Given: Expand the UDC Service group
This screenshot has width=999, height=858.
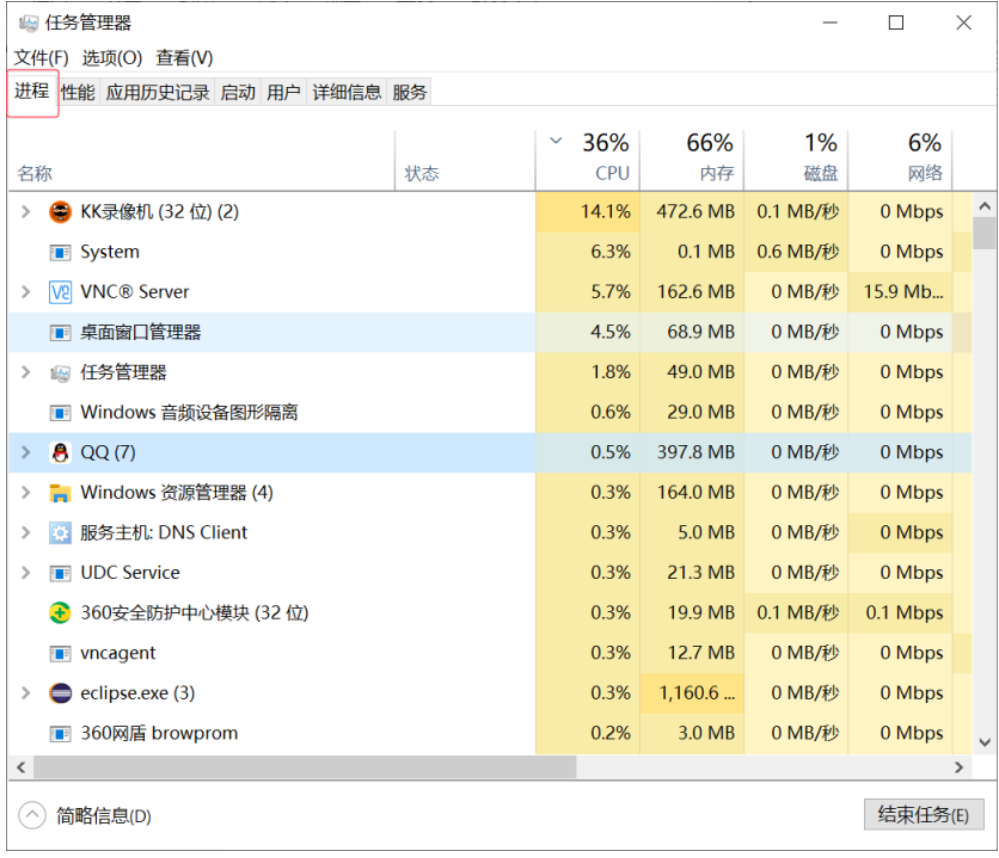Looking at the screenshot, I should pos(25,573).
